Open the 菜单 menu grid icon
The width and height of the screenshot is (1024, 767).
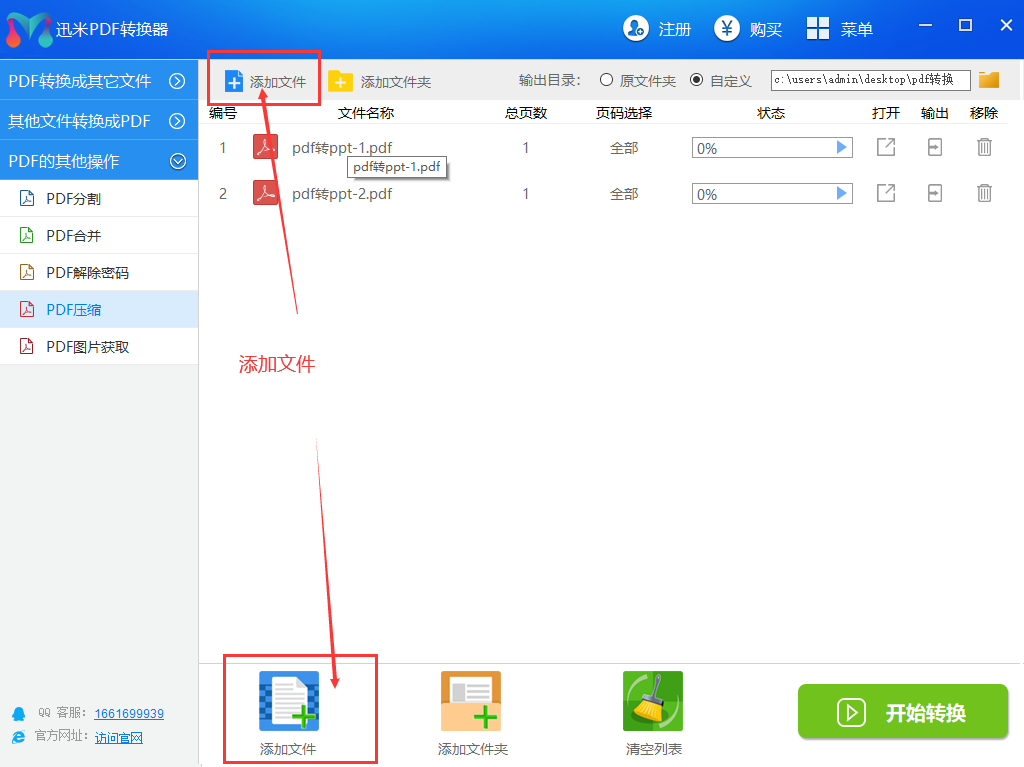click(x=818, y=29)
